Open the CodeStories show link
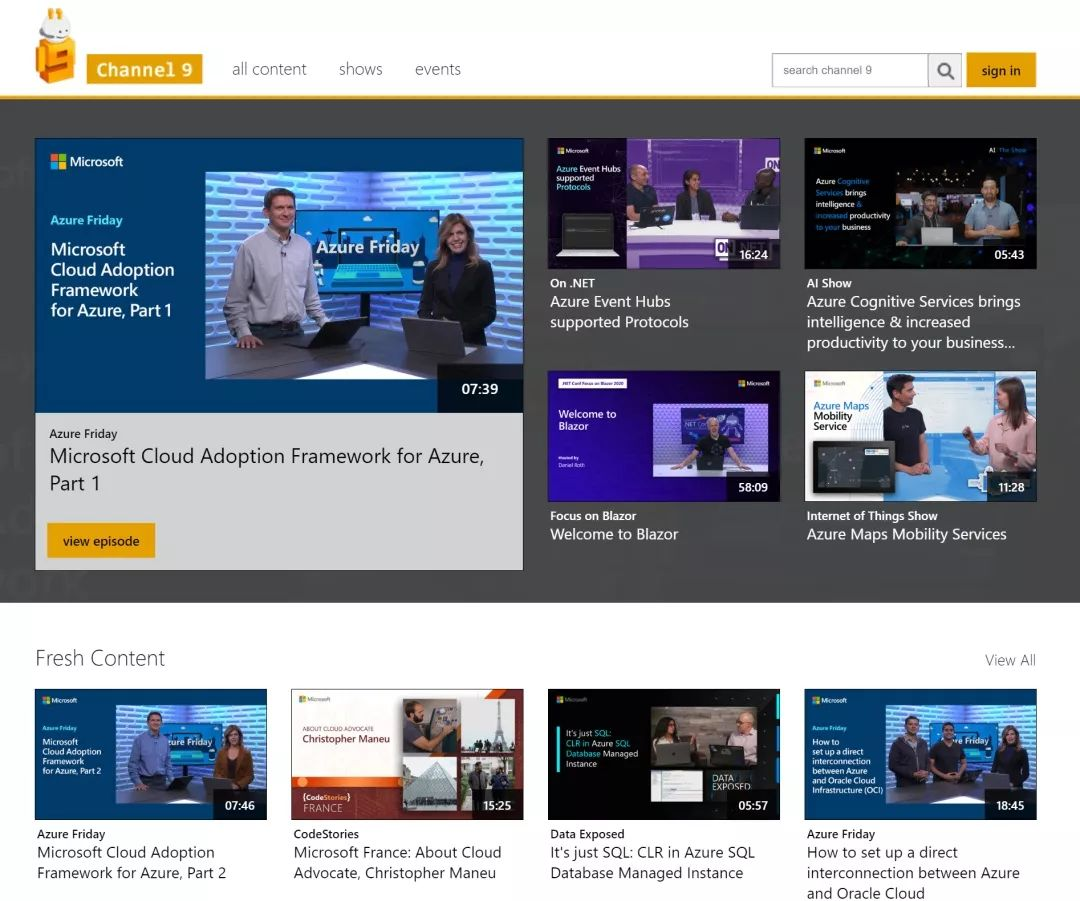The image size is (1080, 901). click(326, 834)
